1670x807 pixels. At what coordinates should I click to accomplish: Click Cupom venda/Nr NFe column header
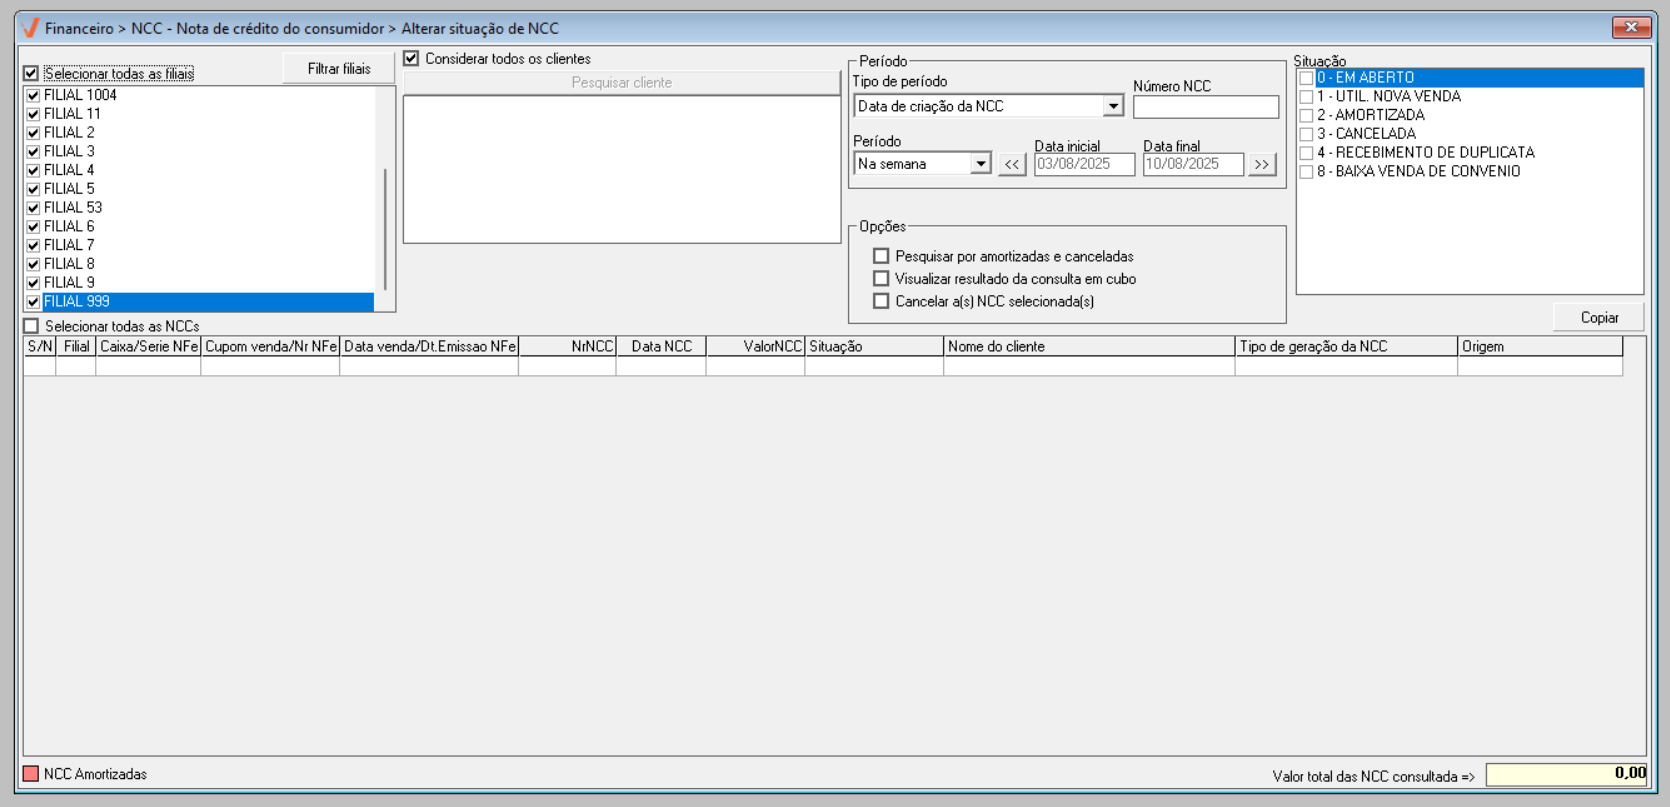(x=271, y=346)
